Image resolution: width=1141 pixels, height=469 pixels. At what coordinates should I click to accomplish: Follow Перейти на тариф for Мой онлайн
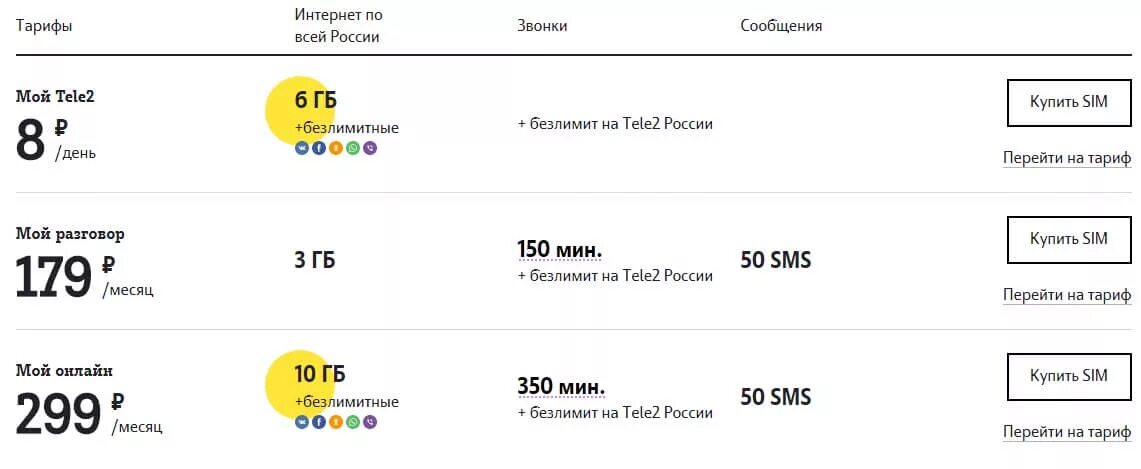click(x=1067, y=432)
